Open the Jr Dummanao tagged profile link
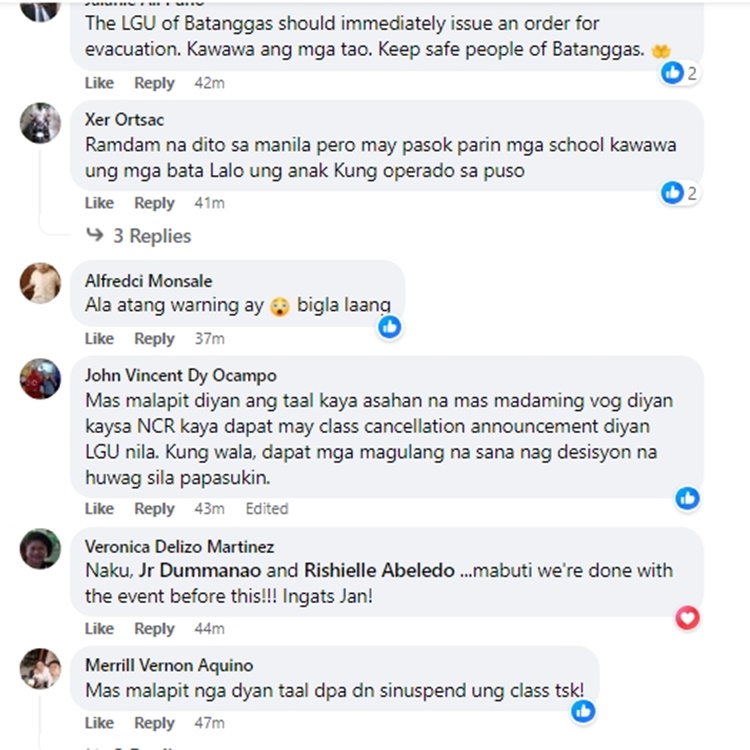750x750 pixels. [200, 570]
